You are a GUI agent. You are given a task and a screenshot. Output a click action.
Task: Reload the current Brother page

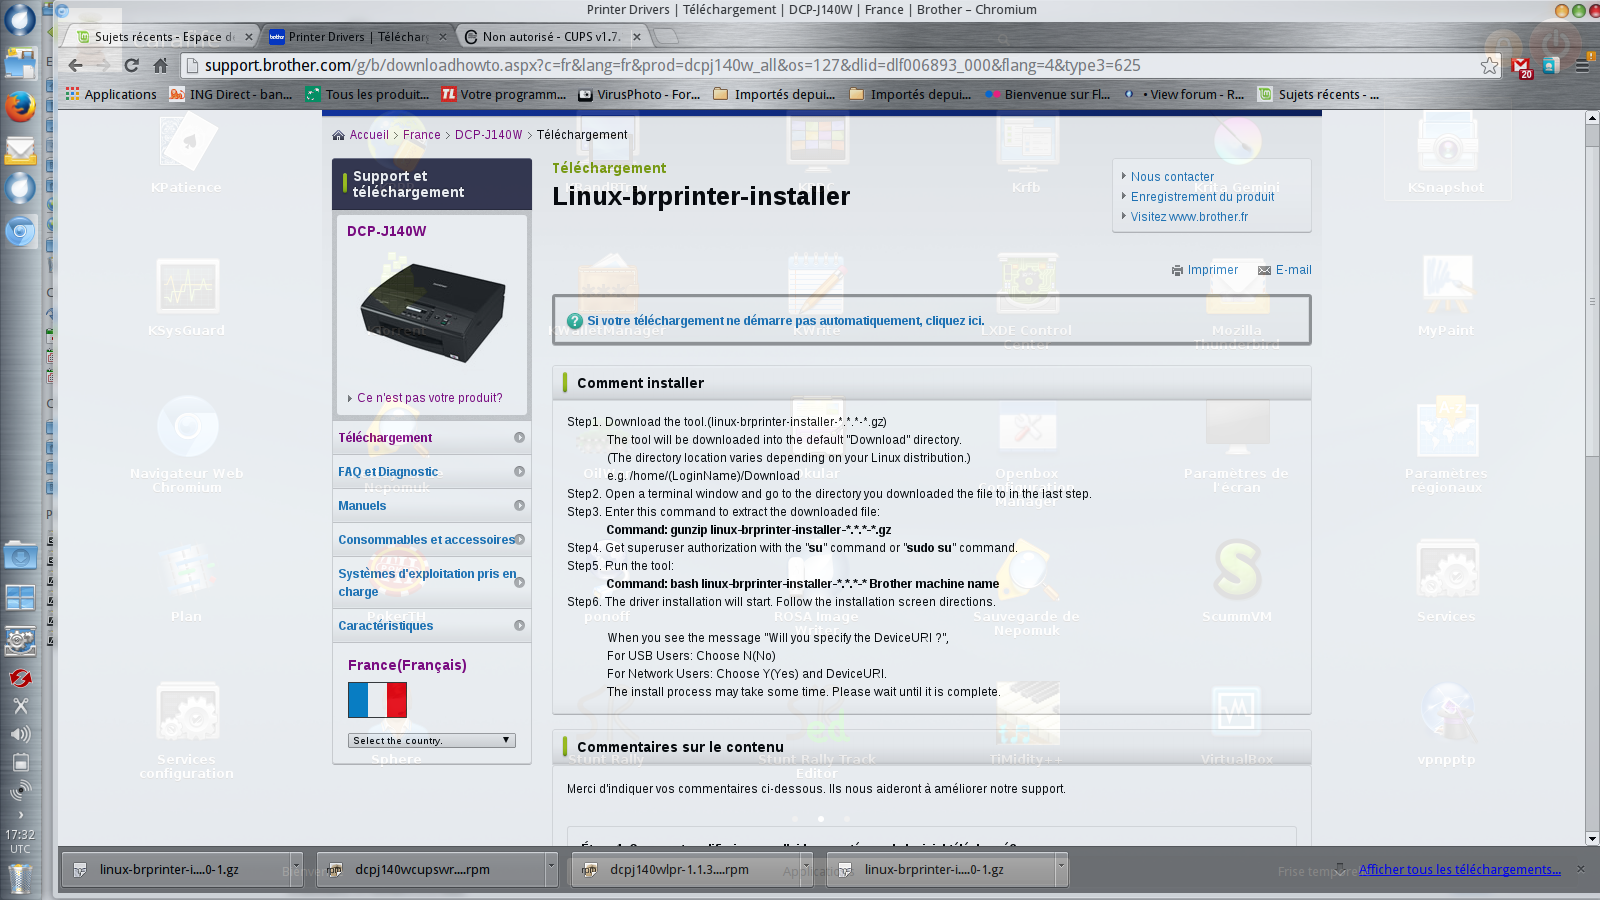pyautogui.click(x=131, y=65)
